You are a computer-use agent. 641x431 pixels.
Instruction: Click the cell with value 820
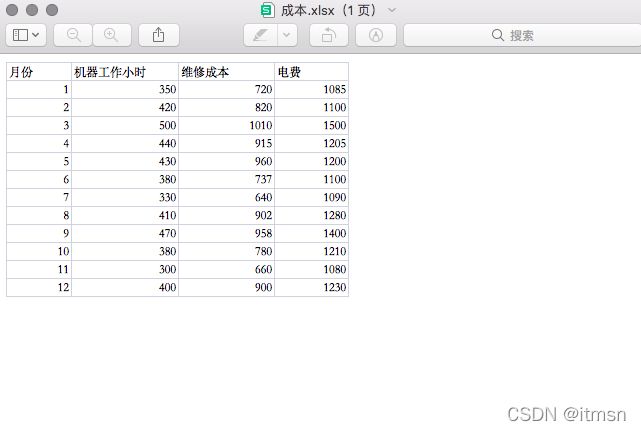pyautogui.click(x=226, y=108)
